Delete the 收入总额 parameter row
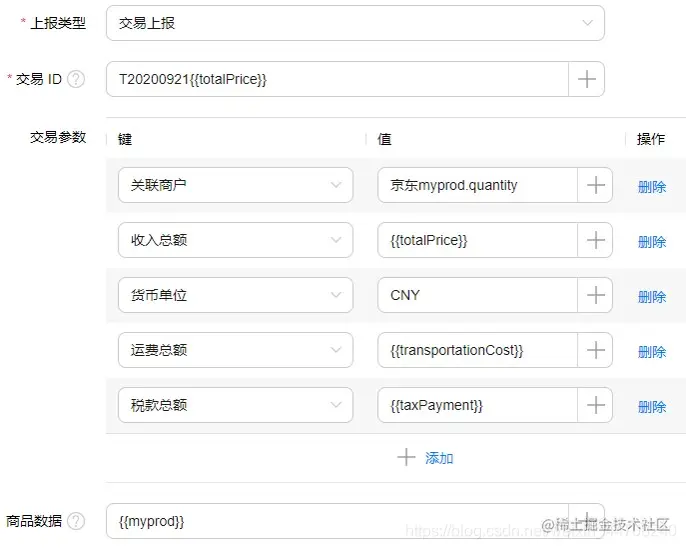Image resolution: width=686 pixels, height=549 pixels. click(x=652, y=242)
